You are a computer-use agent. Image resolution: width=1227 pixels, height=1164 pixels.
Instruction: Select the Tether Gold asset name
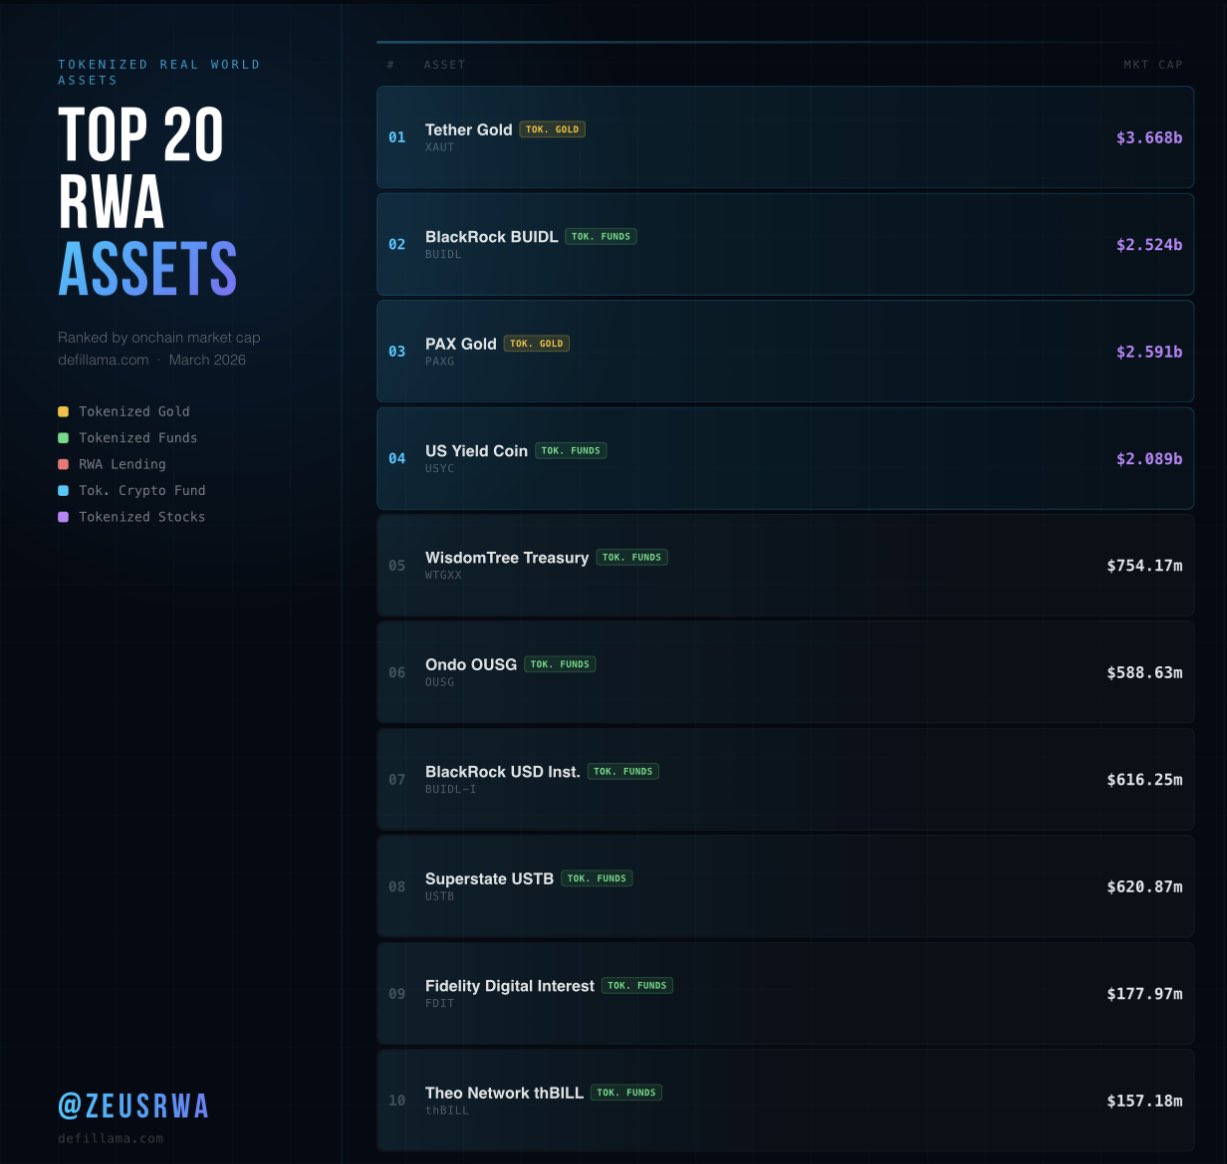(x=468, y=130)
